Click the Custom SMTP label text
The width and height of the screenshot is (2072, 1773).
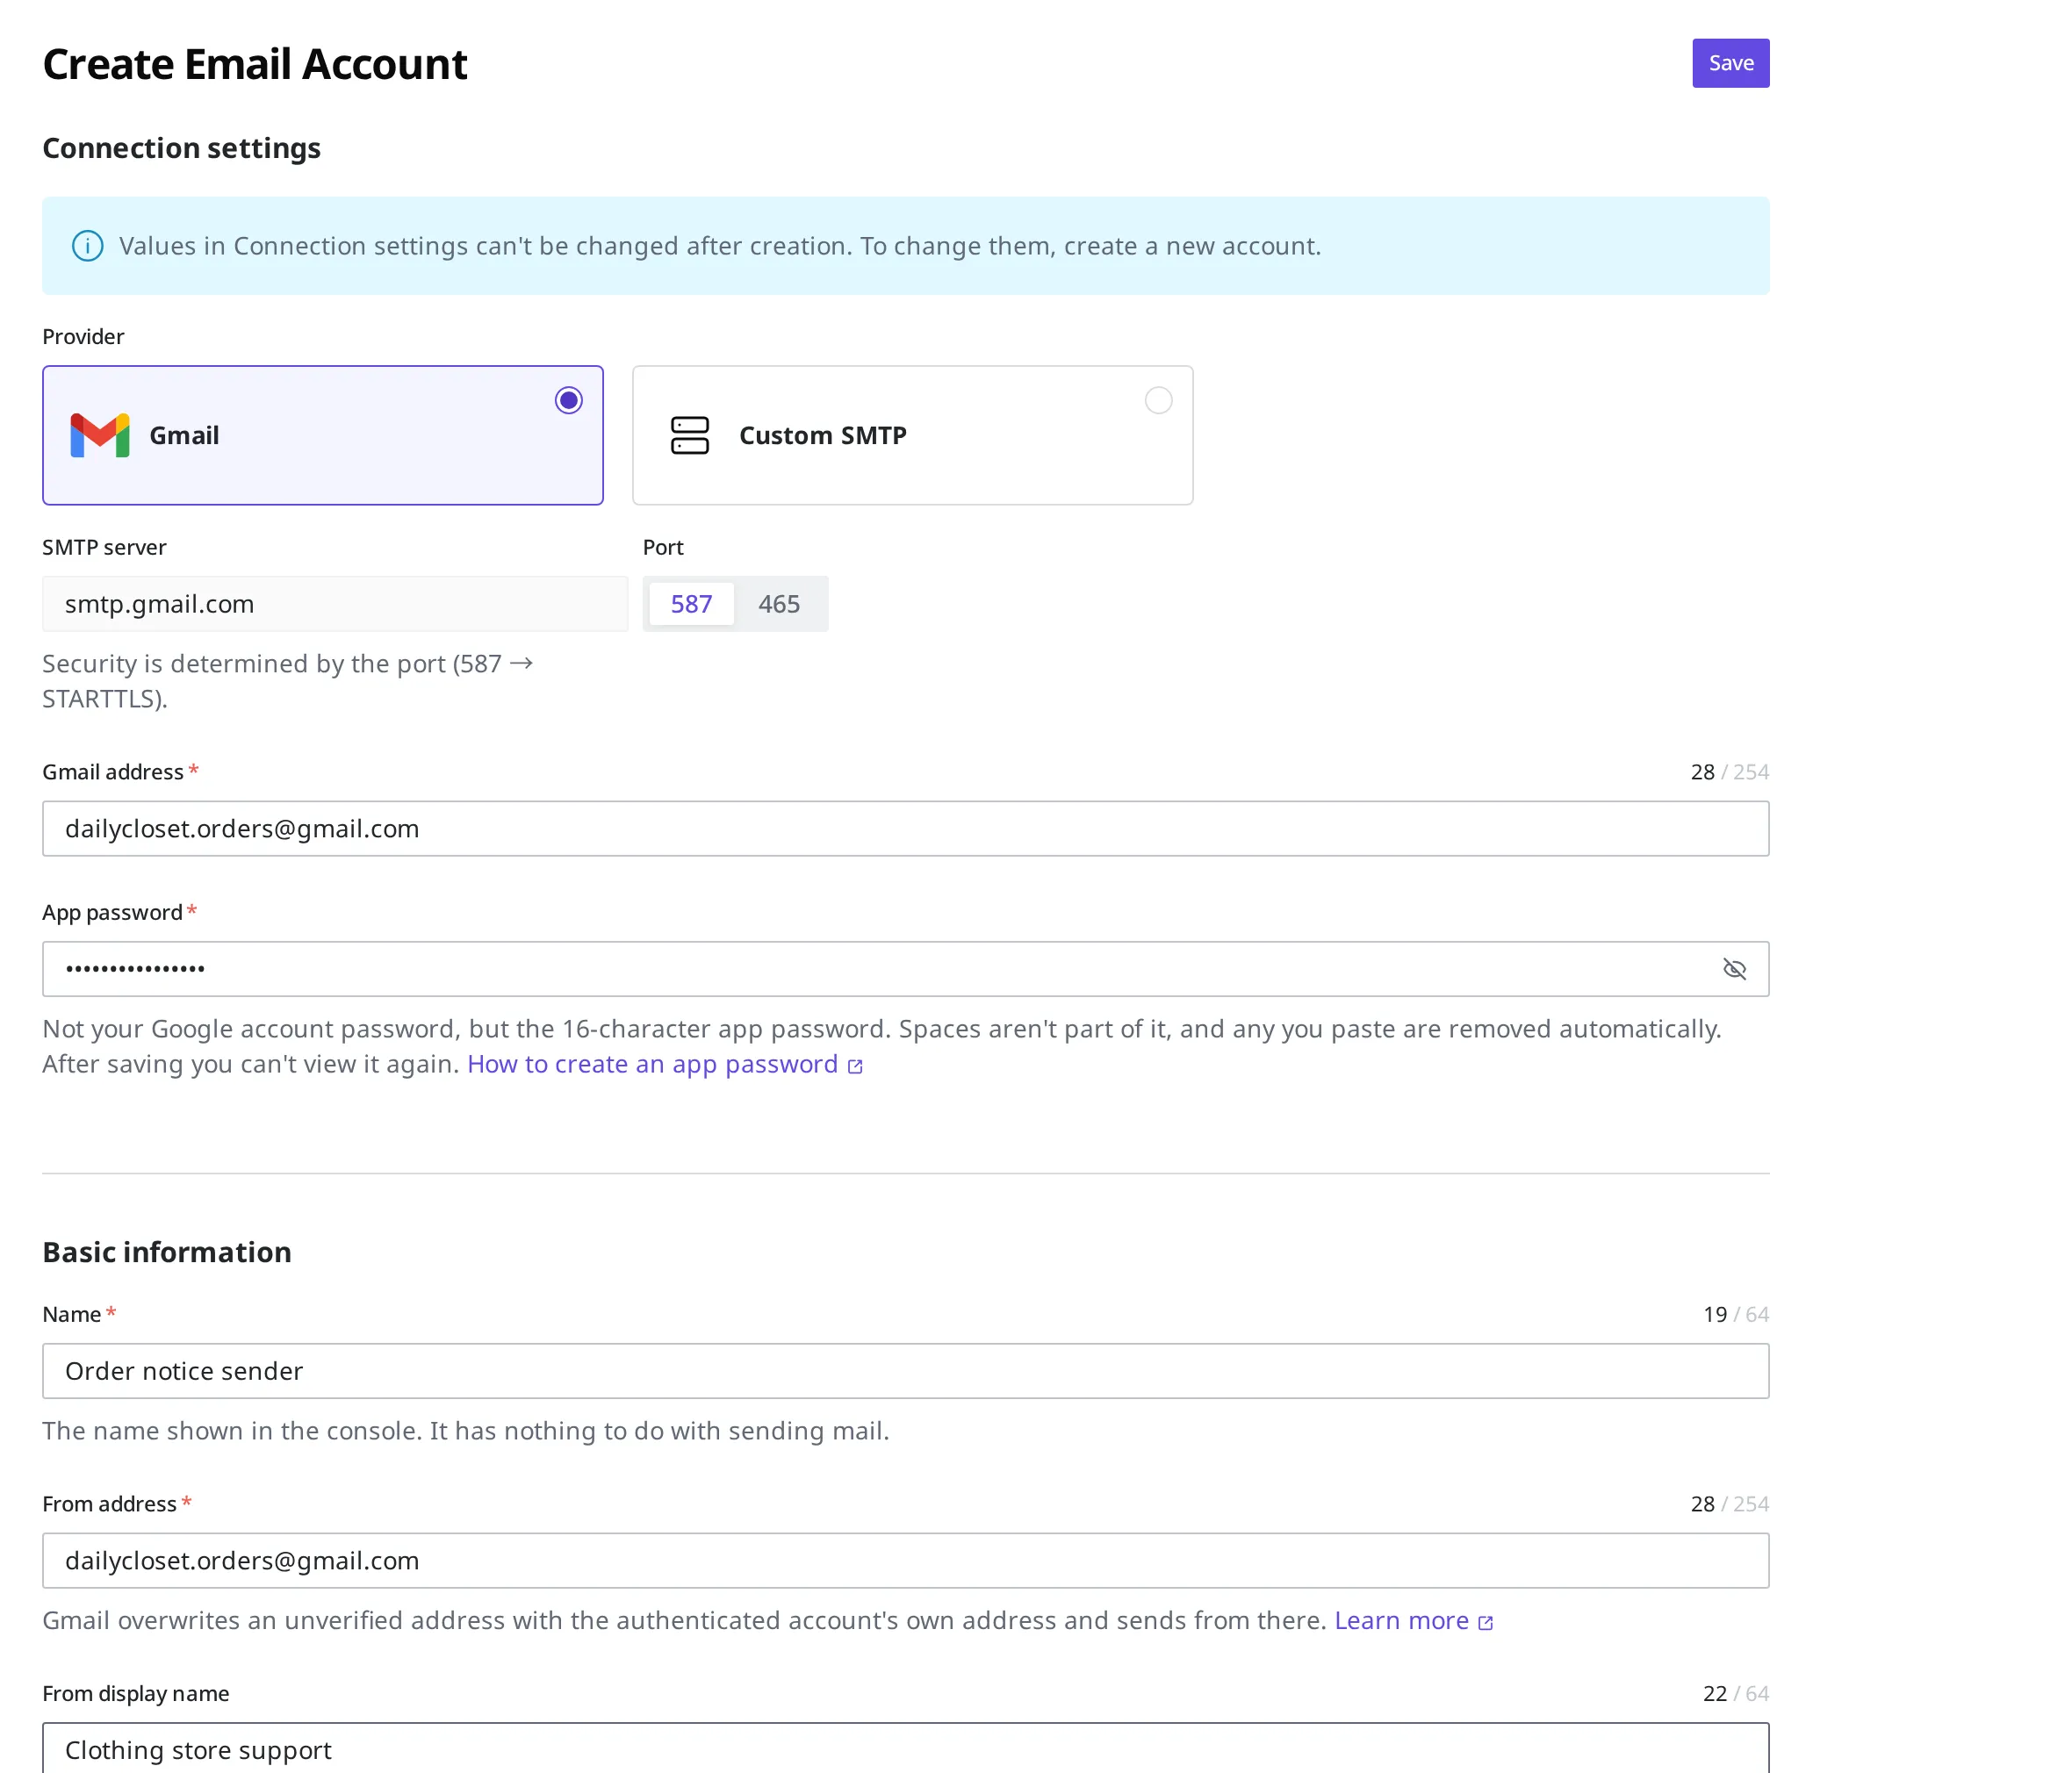click(822, 436)
